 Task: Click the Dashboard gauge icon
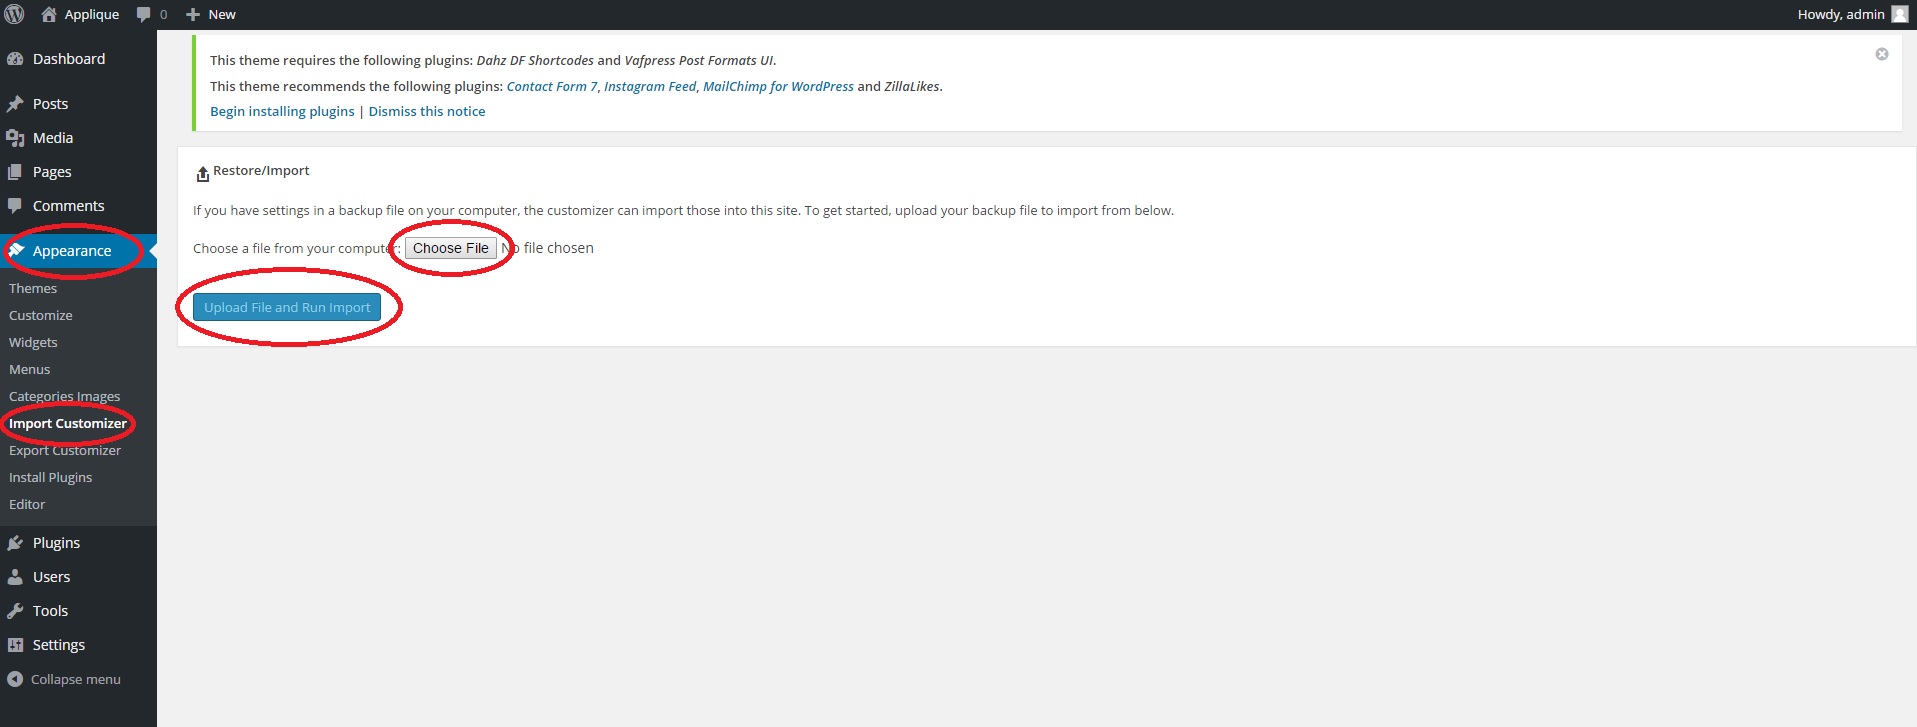[15, 59]
